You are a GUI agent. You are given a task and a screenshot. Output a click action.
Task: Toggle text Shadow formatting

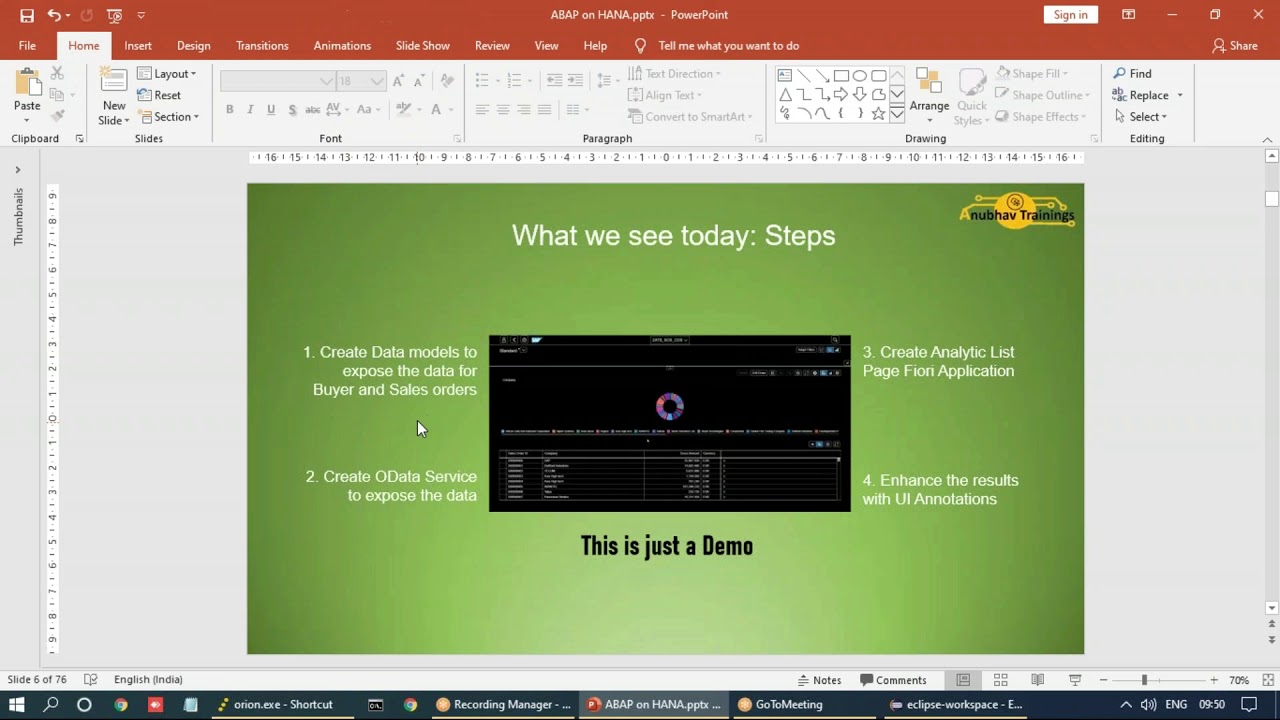(292, 109)
